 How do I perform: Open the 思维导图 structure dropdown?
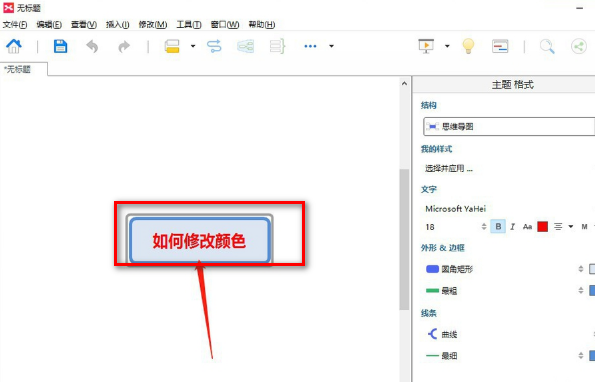(x=508, y=126)
